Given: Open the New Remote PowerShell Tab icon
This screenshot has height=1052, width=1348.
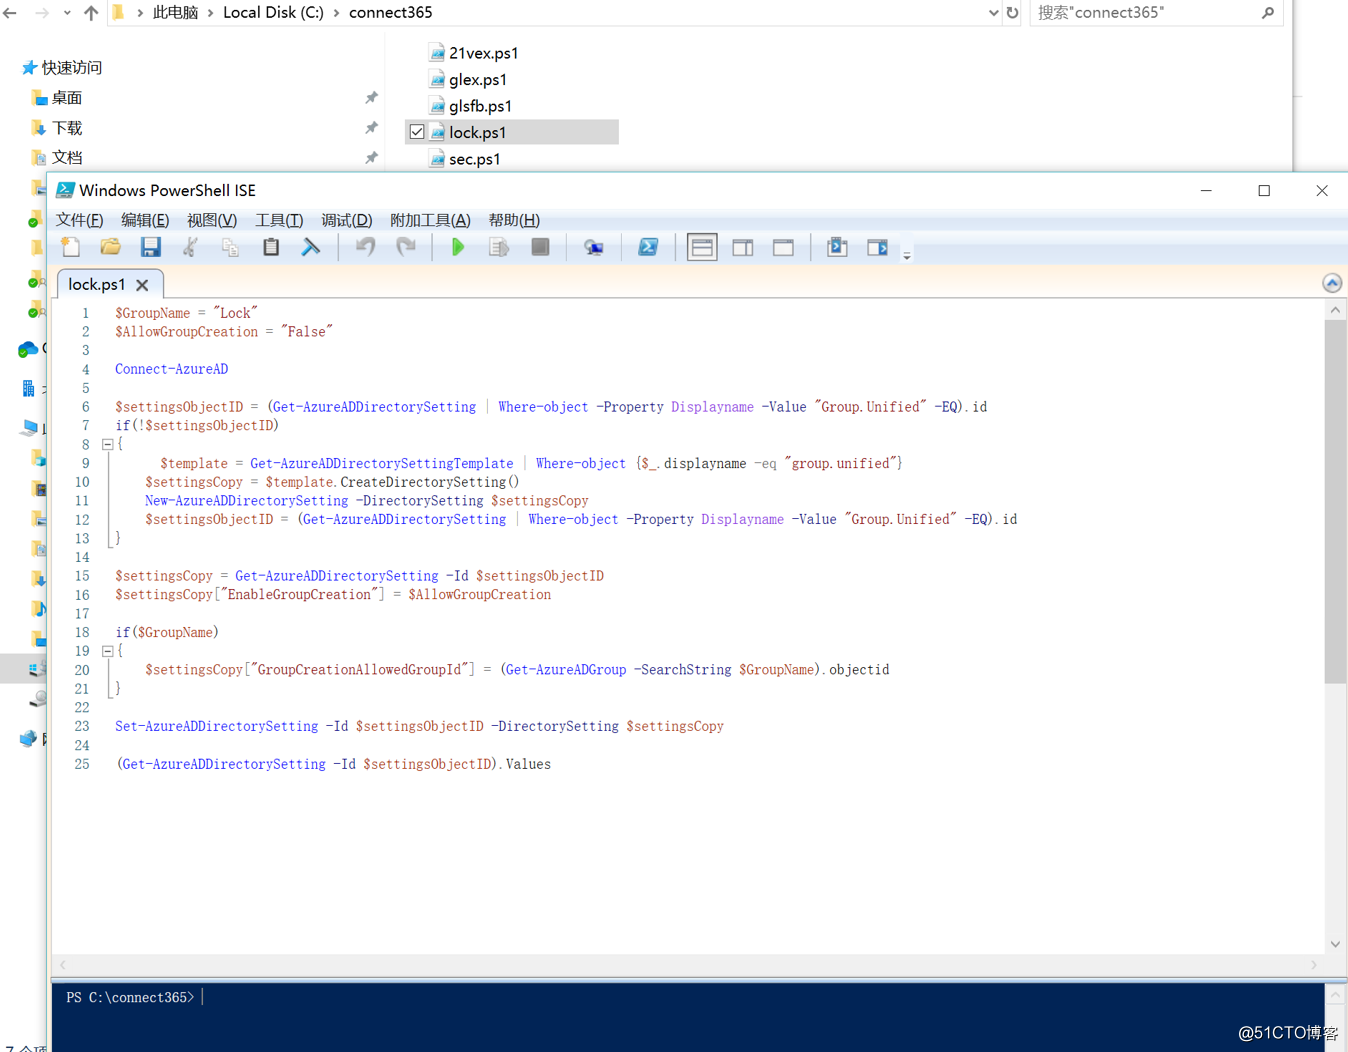Looking at the screenshot, I should click(x=594, y=247).
